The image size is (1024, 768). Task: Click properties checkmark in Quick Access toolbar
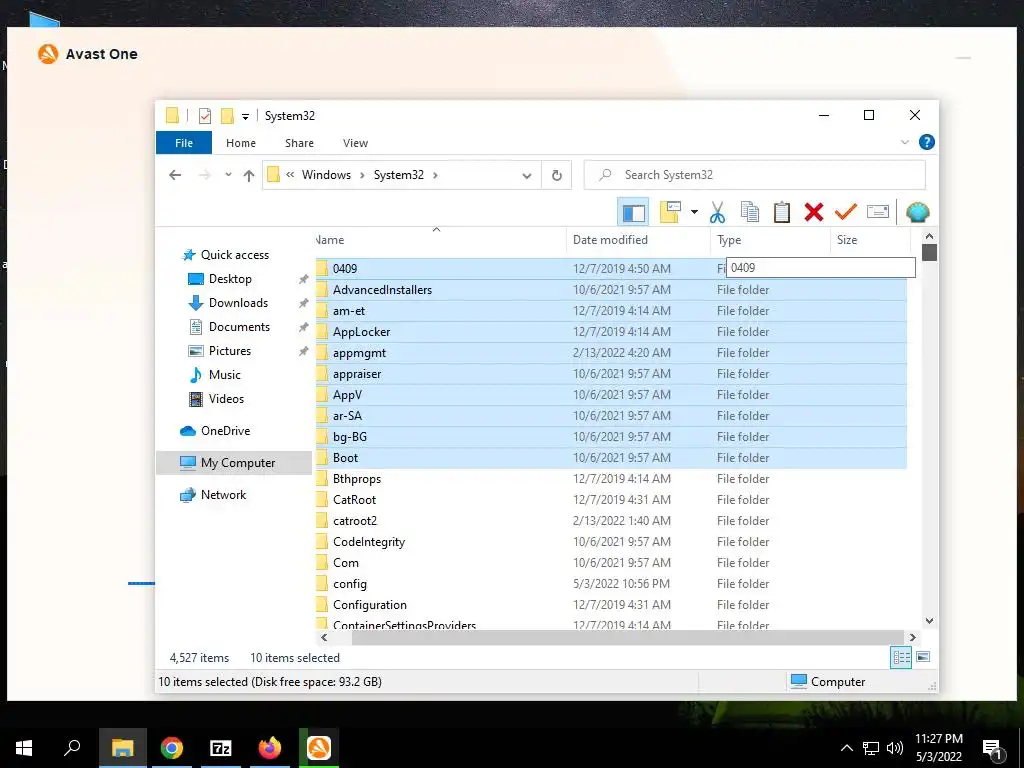pyautogui.click(x=204, y=116)
